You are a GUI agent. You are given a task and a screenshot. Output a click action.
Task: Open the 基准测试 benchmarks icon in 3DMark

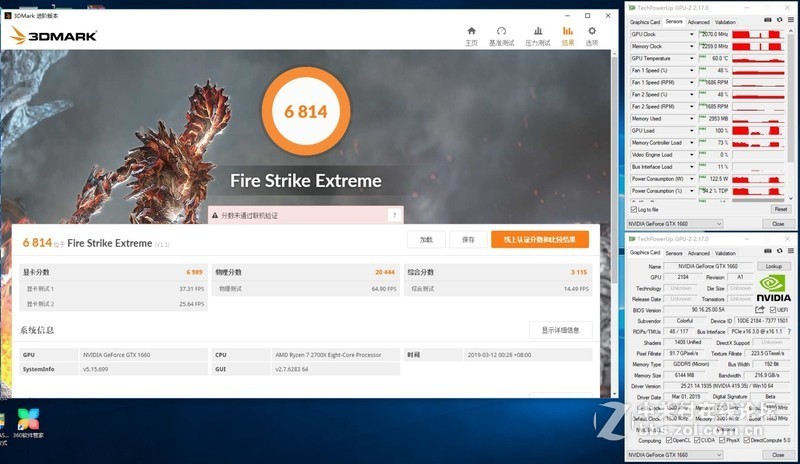[501, 36]
